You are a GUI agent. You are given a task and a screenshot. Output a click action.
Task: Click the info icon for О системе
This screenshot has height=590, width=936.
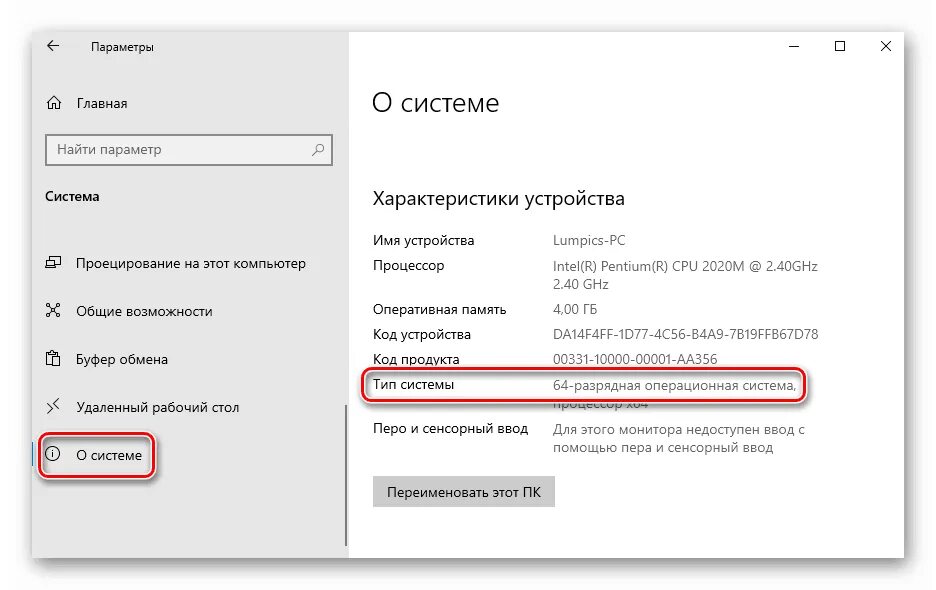53,454
